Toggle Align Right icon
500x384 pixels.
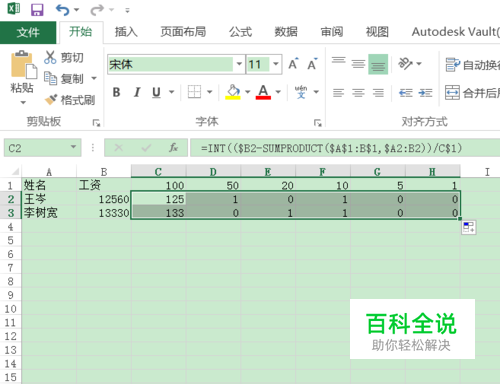378,92
